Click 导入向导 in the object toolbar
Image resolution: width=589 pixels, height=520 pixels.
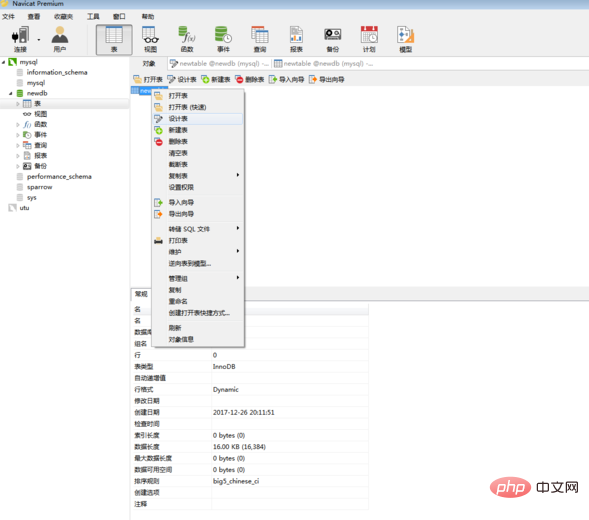[286, 79]
